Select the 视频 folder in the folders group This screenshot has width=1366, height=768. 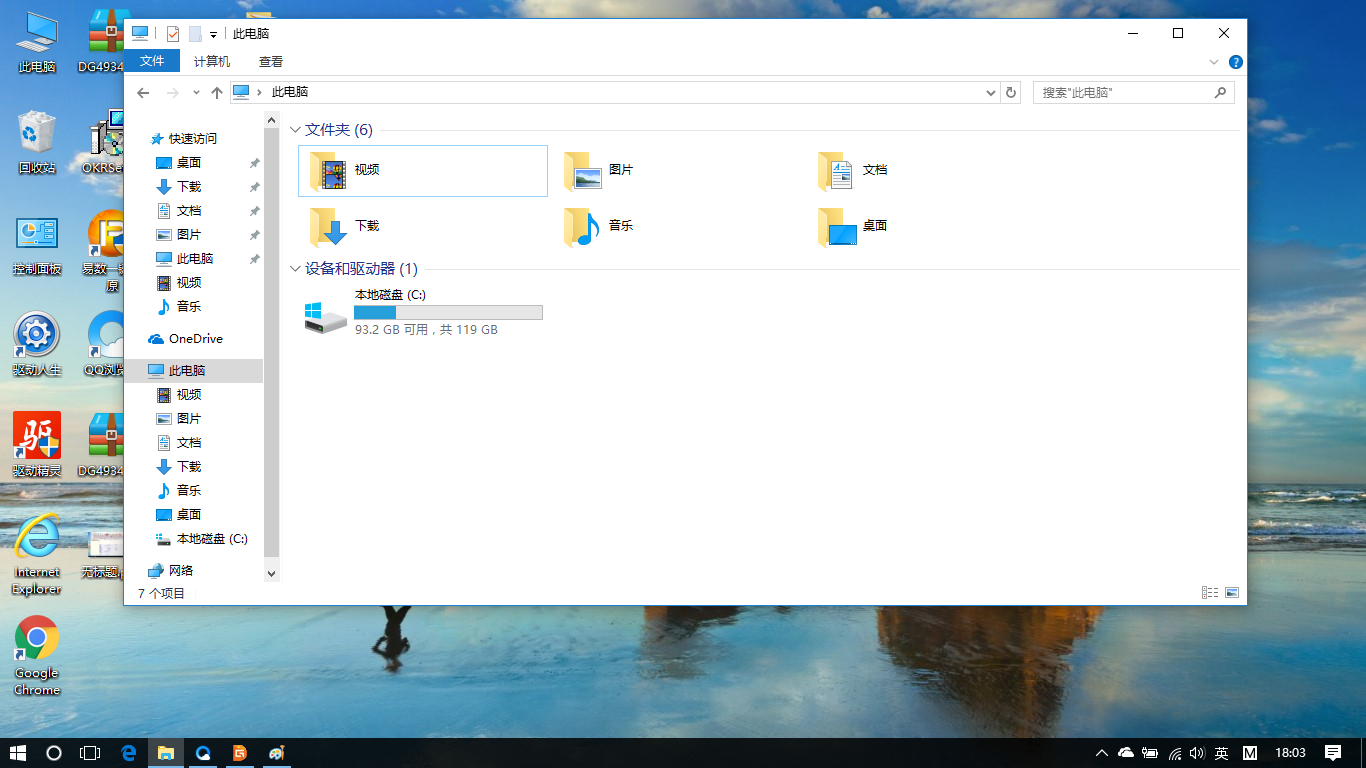(423, 171)
